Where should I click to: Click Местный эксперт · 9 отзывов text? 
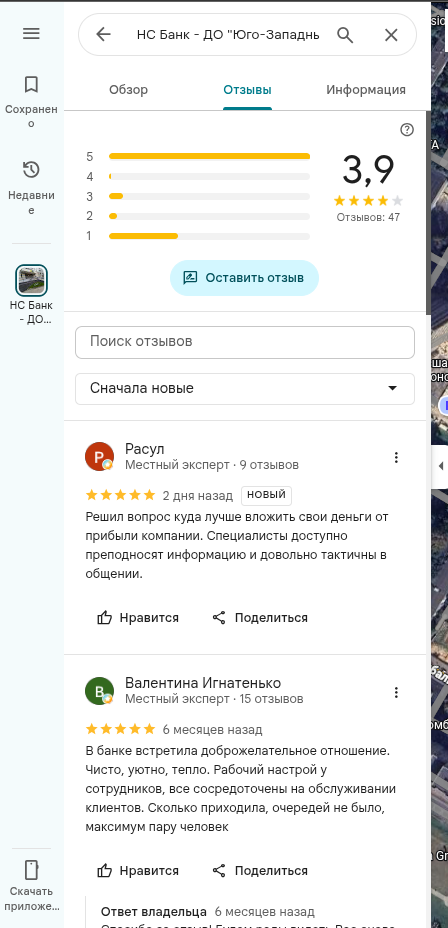pyautogui.click(x=212, y=465)
